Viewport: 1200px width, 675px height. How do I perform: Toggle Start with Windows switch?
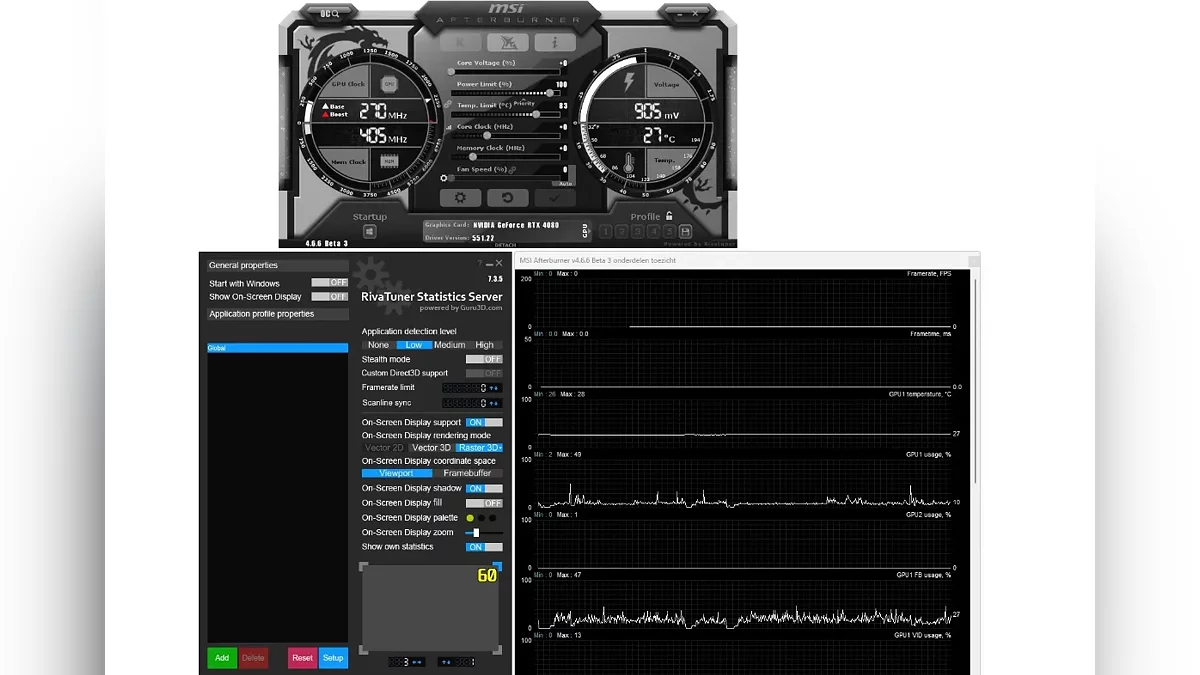[x=329, y=283]
